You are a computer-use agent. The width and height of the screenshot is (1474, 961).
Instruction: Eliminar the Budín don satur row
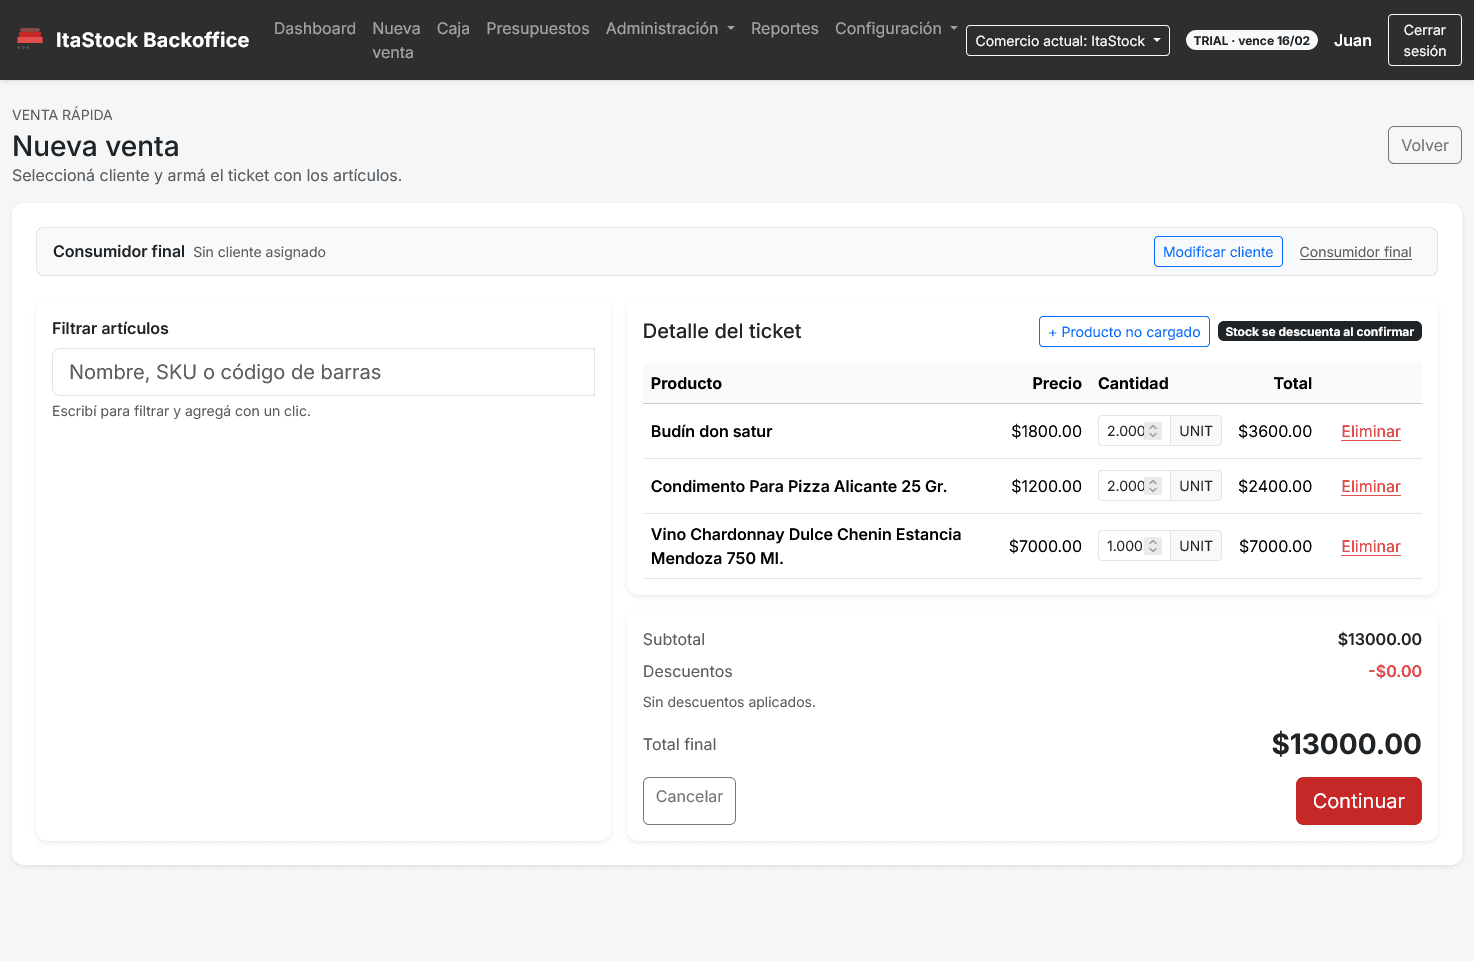coord(1371,431)
